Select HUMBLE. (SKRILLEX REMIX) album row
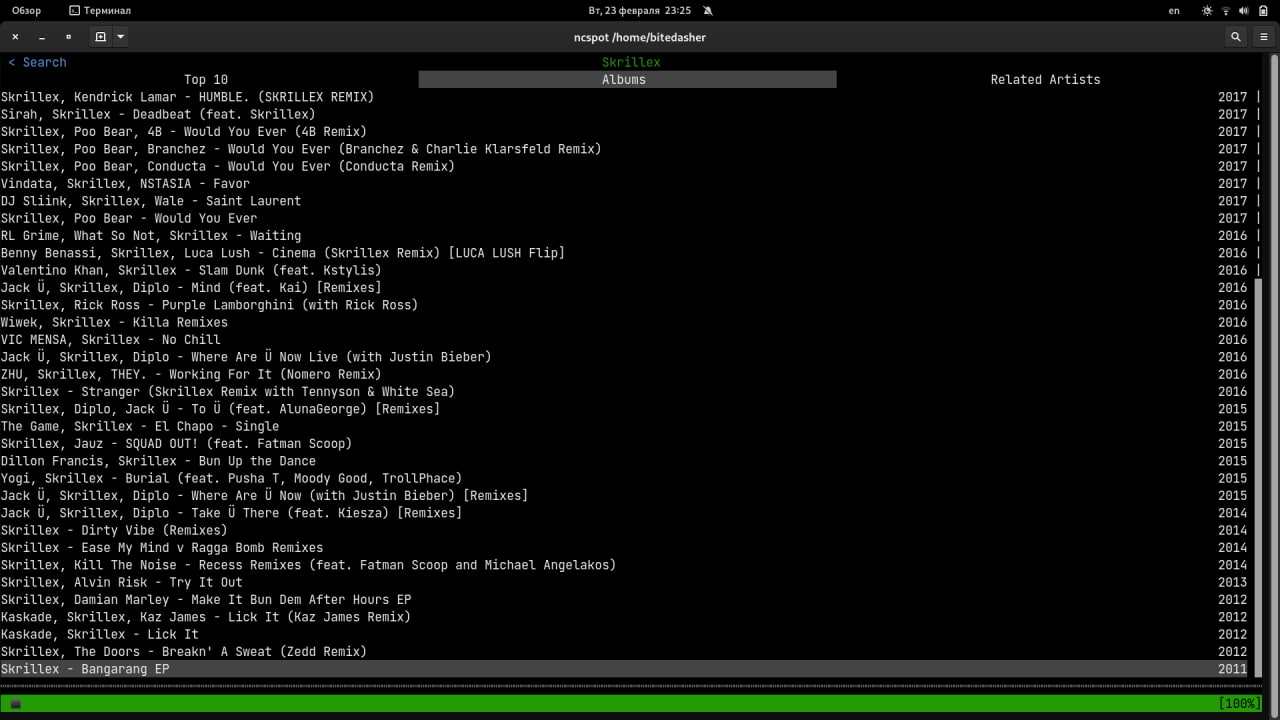The width and height of the screenshot is (1280, 720). 624,97
